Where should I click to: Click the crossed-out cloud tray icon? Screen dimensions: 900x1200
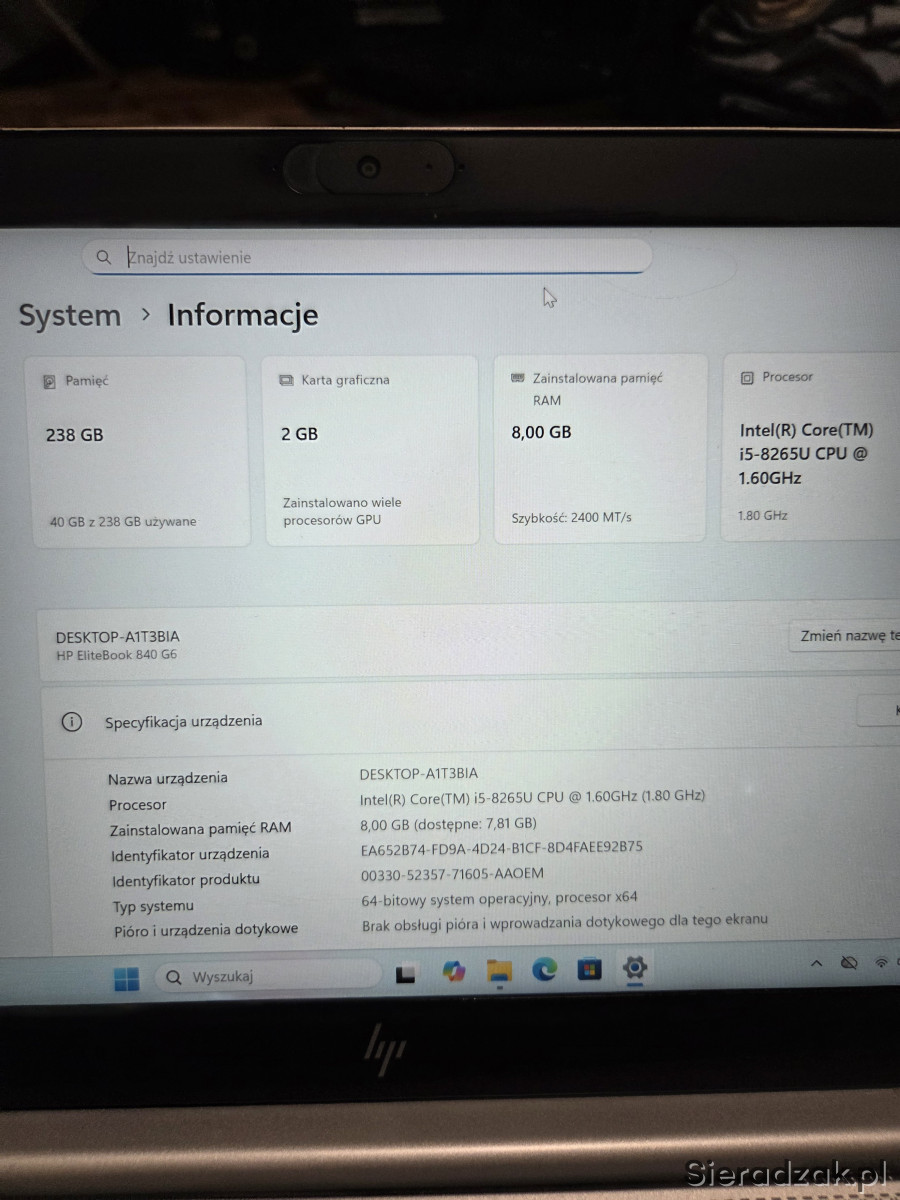pyautogui.click(x=849, y=962)
